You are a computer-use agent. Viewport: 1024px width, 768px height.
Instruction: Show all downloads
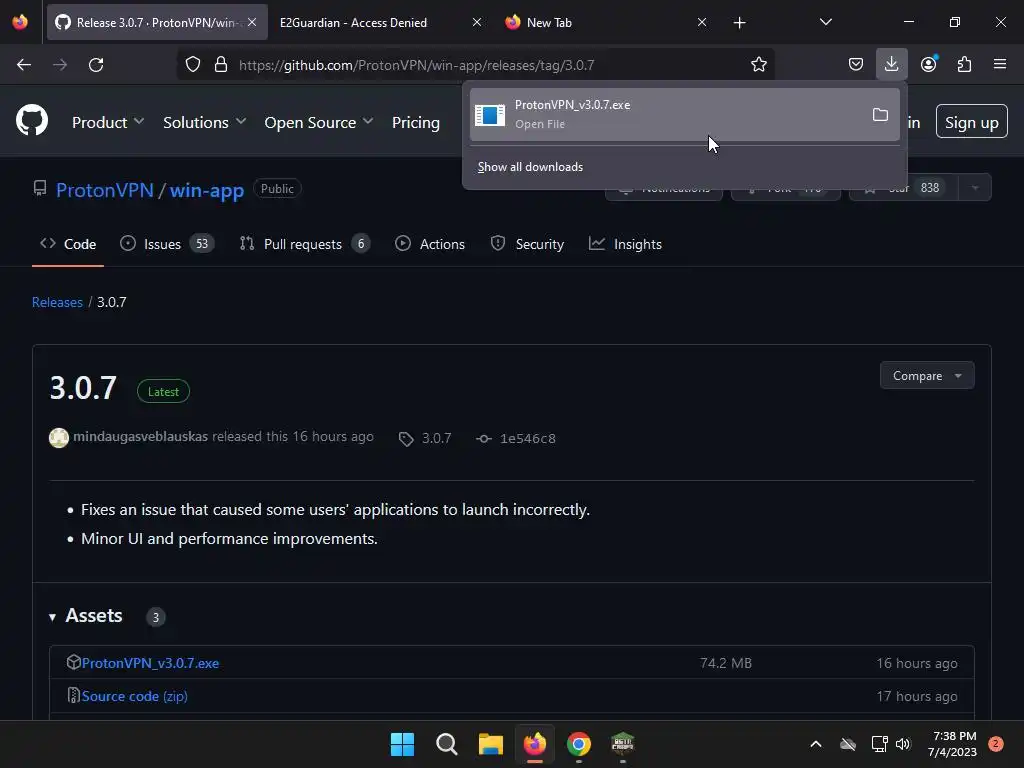[x=530, y=167]
